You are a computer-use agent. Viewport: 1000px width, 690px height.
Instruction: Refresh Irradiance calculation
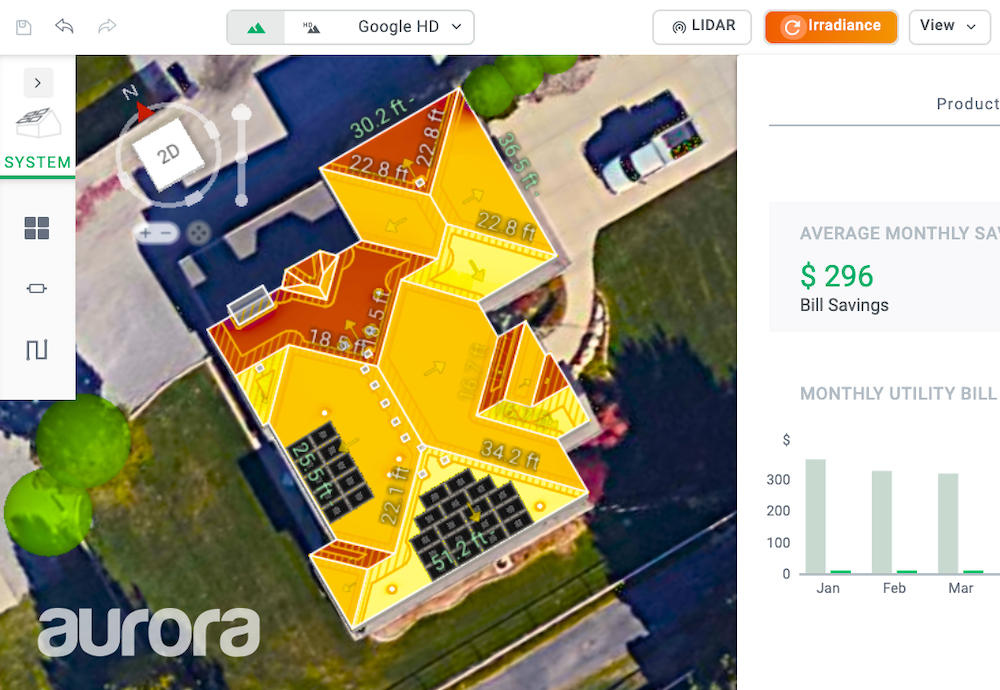pos(831,27)
